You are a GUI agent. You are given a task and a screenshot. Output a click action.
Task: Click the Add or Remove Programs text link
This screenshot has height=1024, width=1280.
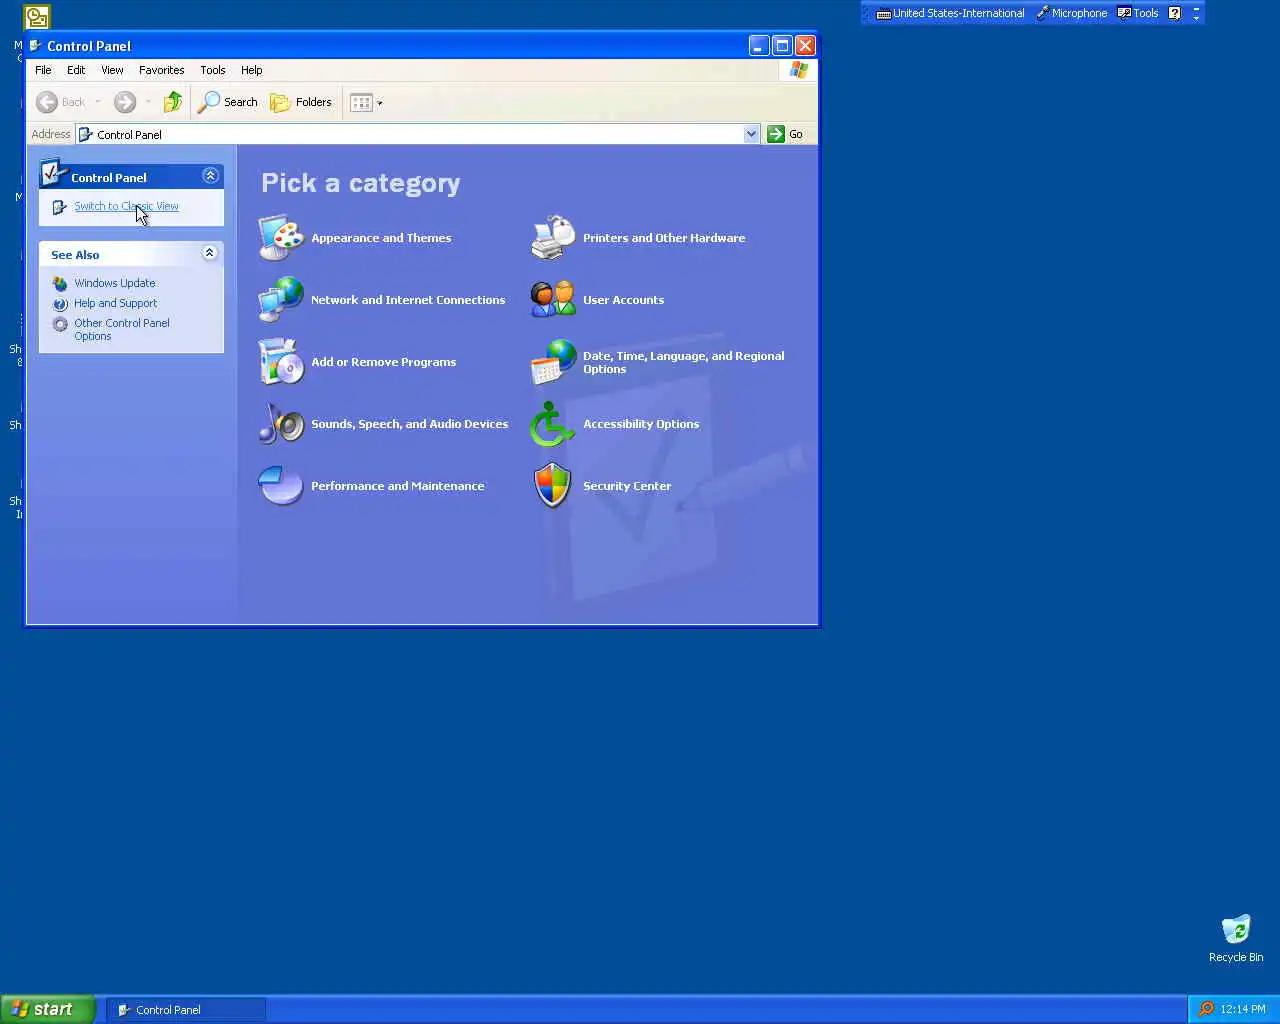pyautogui.click(x=383, y=362)
